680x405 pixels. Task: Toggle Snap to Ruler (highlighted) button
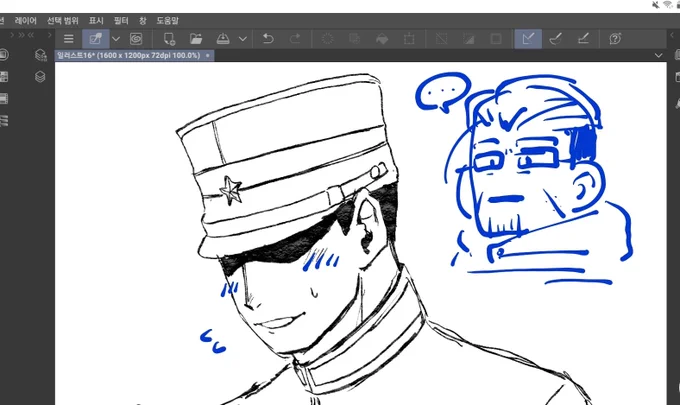pos(528,39)
